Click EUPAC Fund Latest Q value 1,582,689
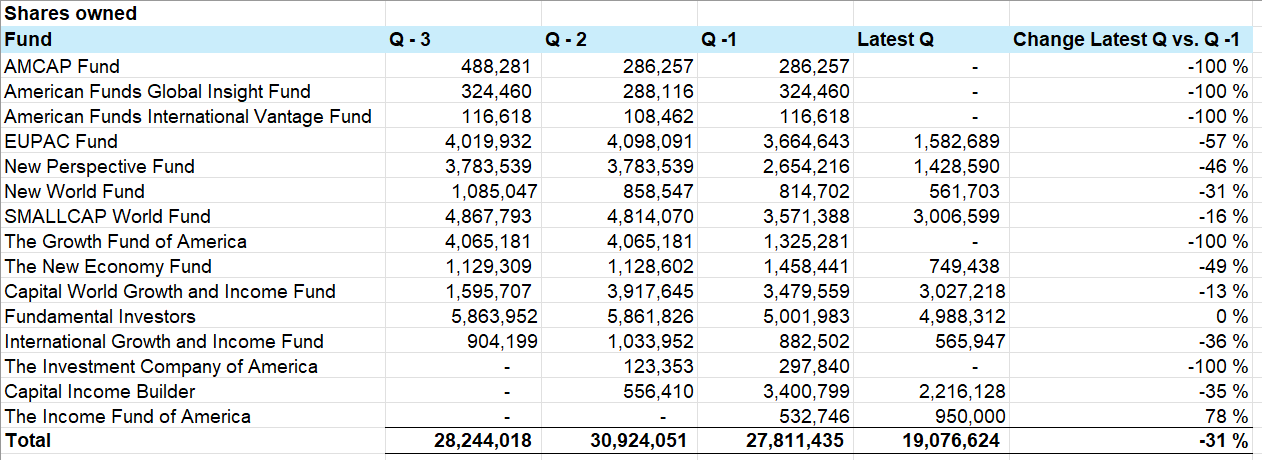Screen dimensions: 1262x460 click(957, 141)
